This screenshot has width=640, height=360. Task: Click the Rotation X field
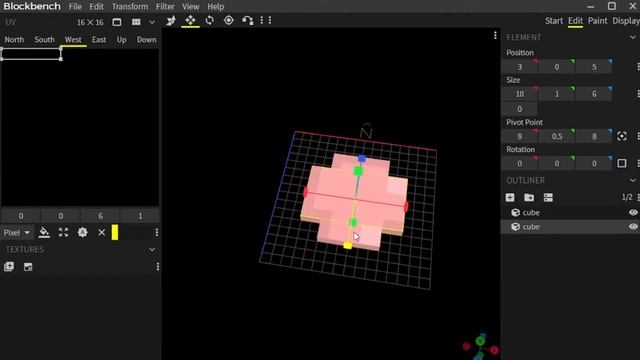520,164
